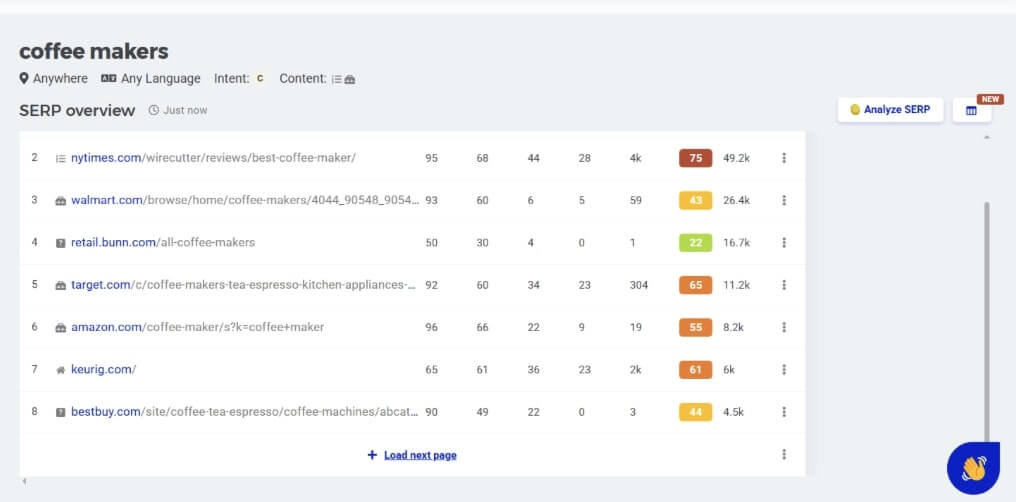1016x502 pixels.
Task: Open the keurig.com homepage link
Action: click(x=104, y=369)
